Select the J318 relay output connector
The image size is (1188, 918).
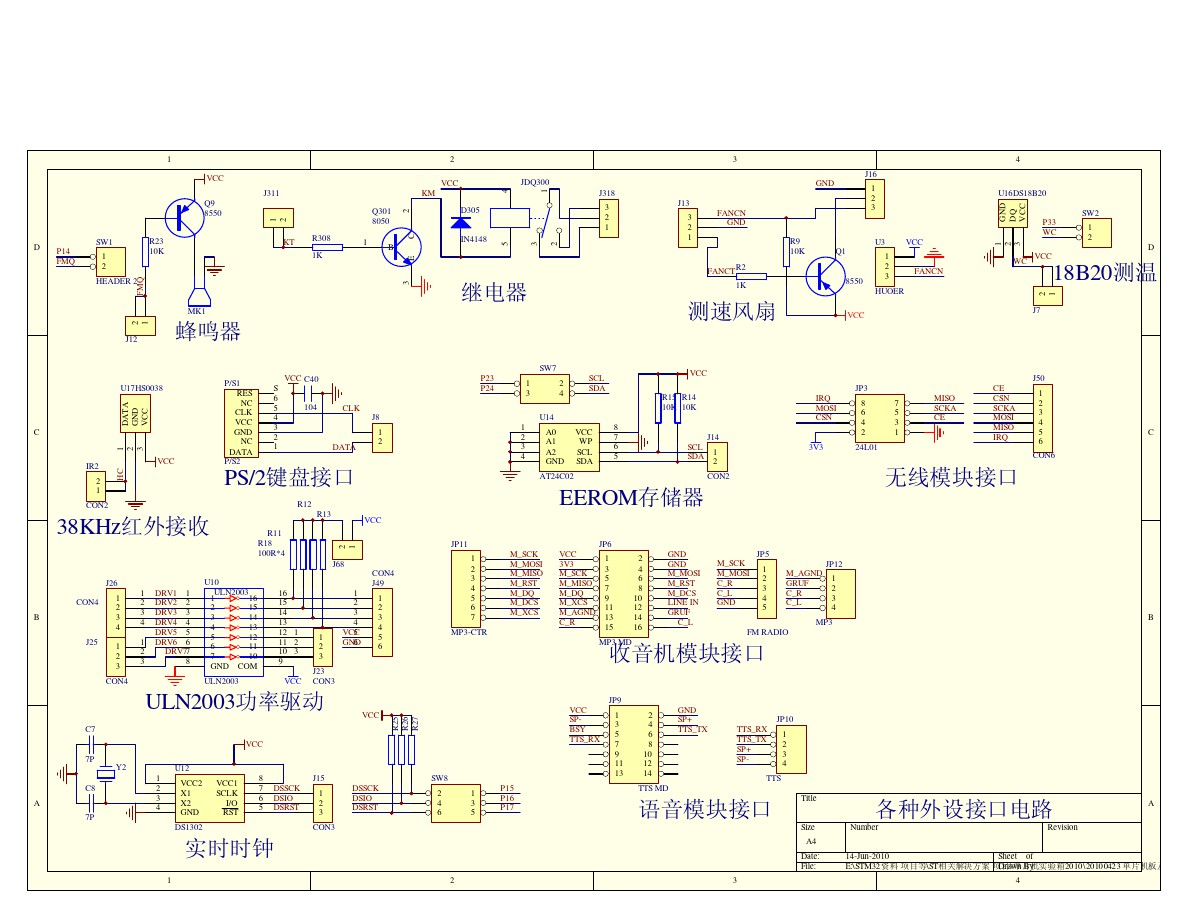608,217
